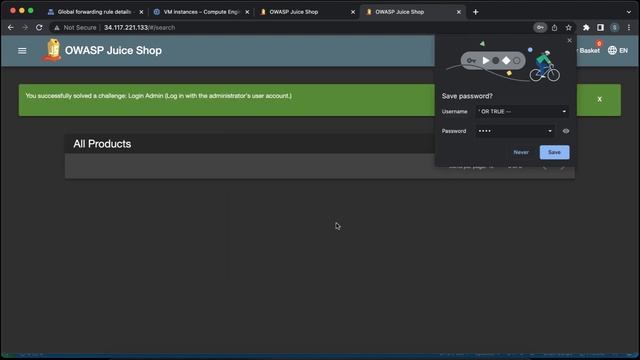Dismiss the challenge solved banner
This screenshot has width=640, height=360.
(600, 99)
